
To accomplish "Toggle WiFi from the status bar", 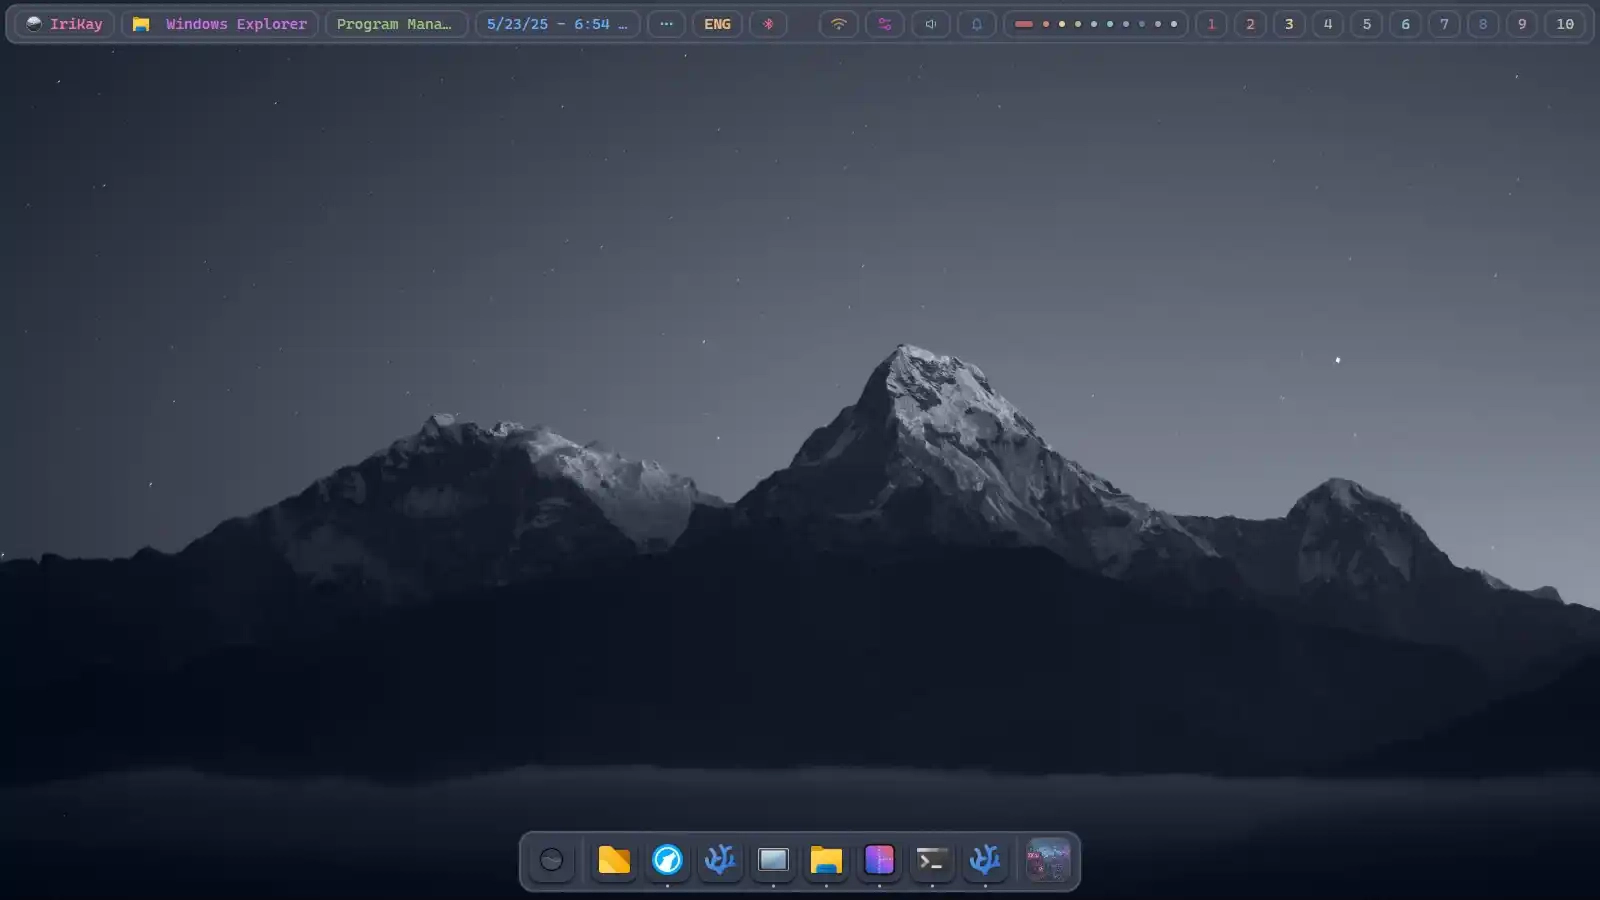I will coord(838,23).
